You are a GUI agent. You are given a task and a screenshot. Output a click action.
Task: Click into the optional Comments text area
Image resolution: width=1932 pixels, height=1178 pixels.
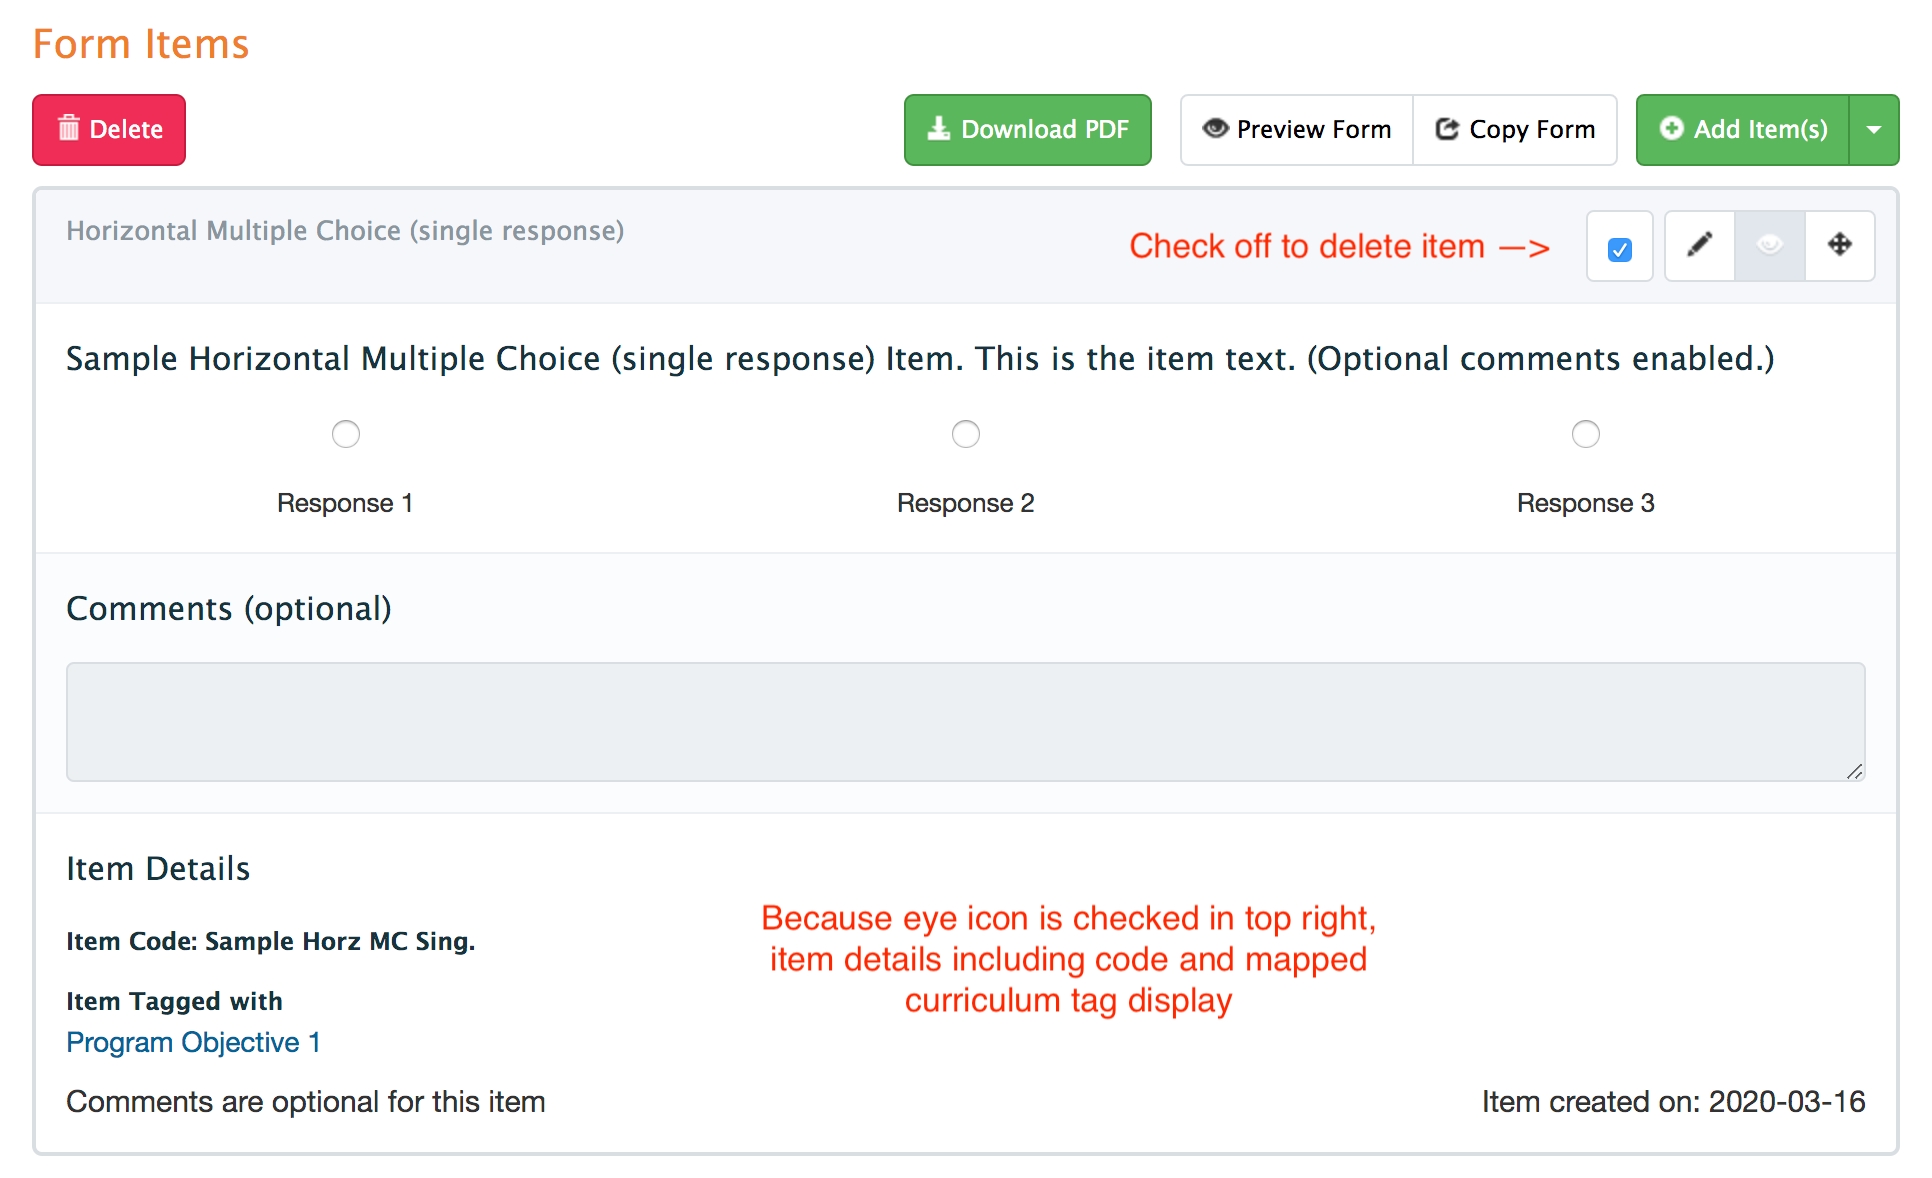pos(965,721)
